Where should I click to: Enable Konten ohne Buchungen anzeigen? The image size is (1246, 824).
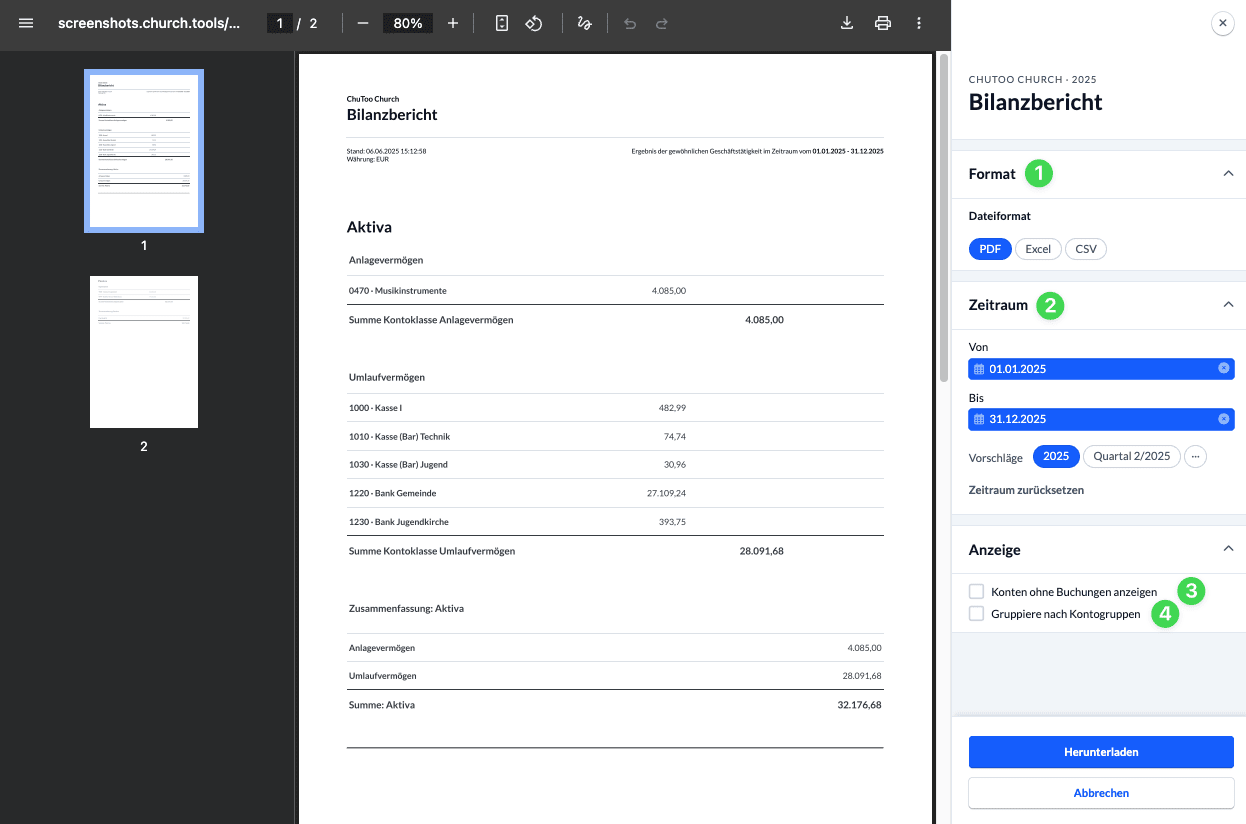[x=977, y=591]
